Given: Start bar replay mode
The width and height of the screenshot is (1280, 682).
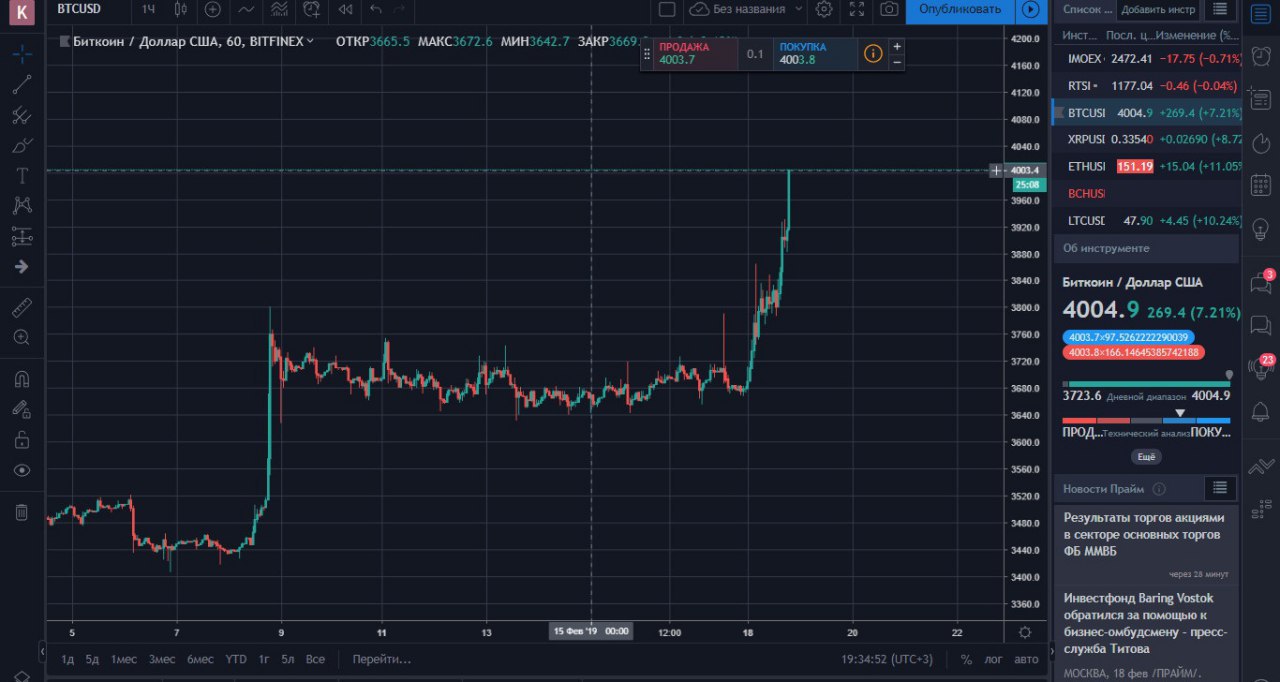Looking at the screenshot, I should click(345, 9).
